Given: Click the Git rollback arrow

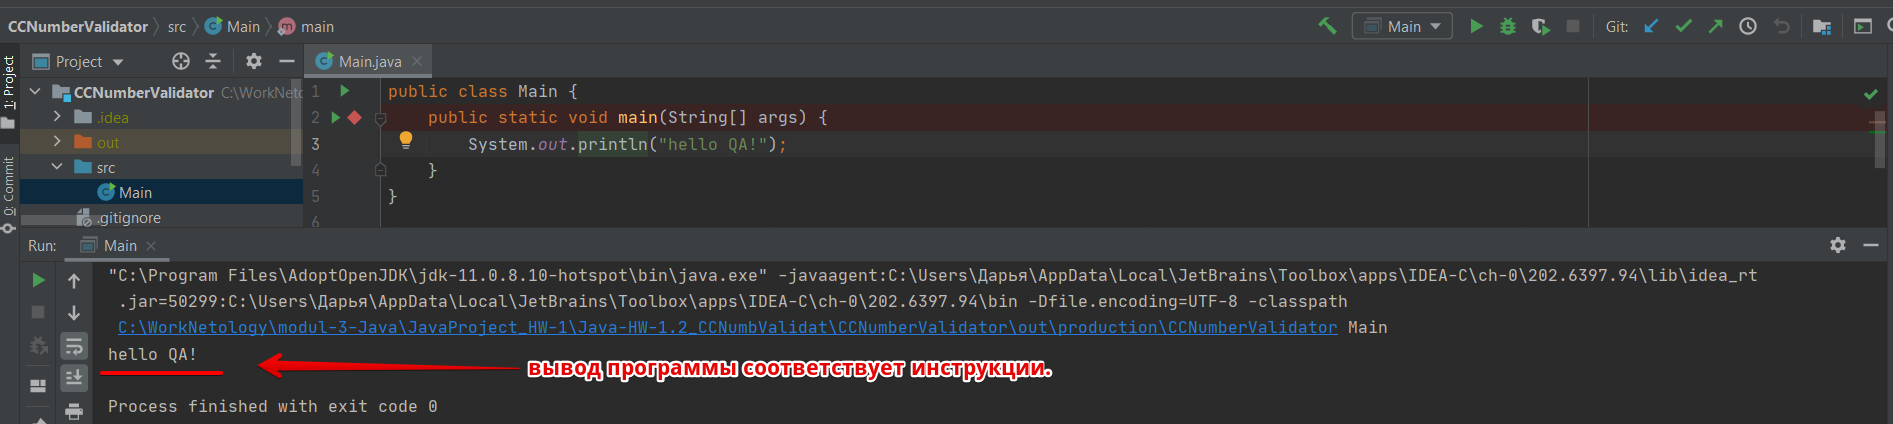Looking at the screenshot, I should (1781, 26).
